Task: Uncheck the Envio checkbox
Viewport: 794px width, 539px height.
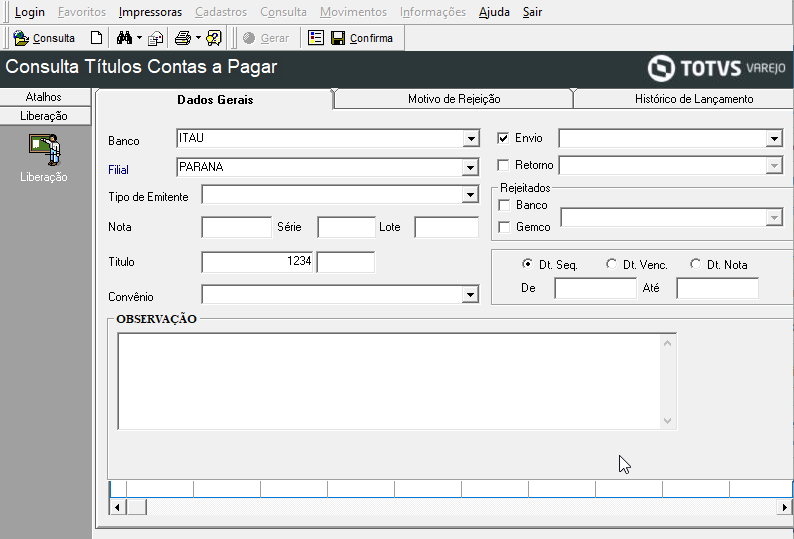Action: [503, 138]
